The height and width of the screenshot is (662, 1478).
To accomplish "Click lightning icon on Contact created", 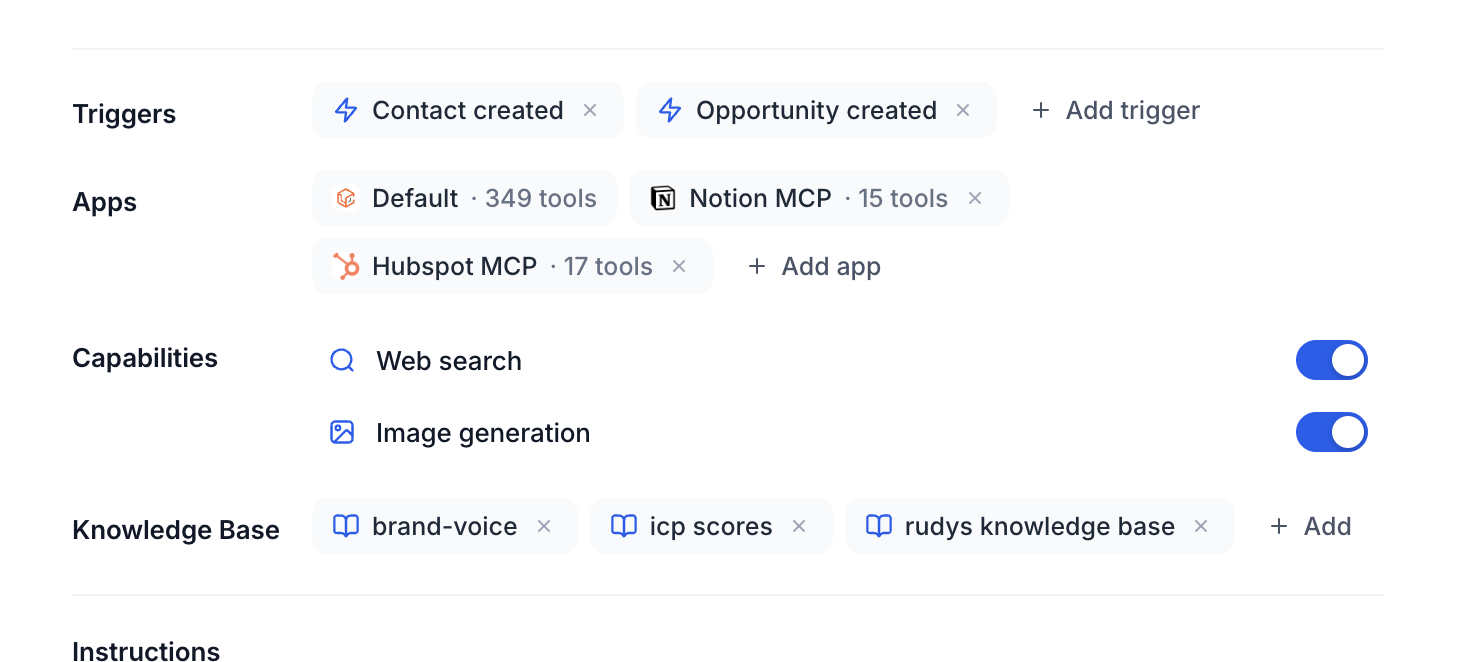I will [x=346, y=110].
